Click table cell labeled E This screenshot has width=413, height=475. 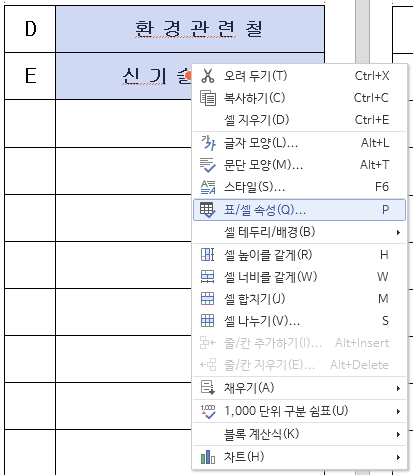pyautogui.click(x=30, y=76)
